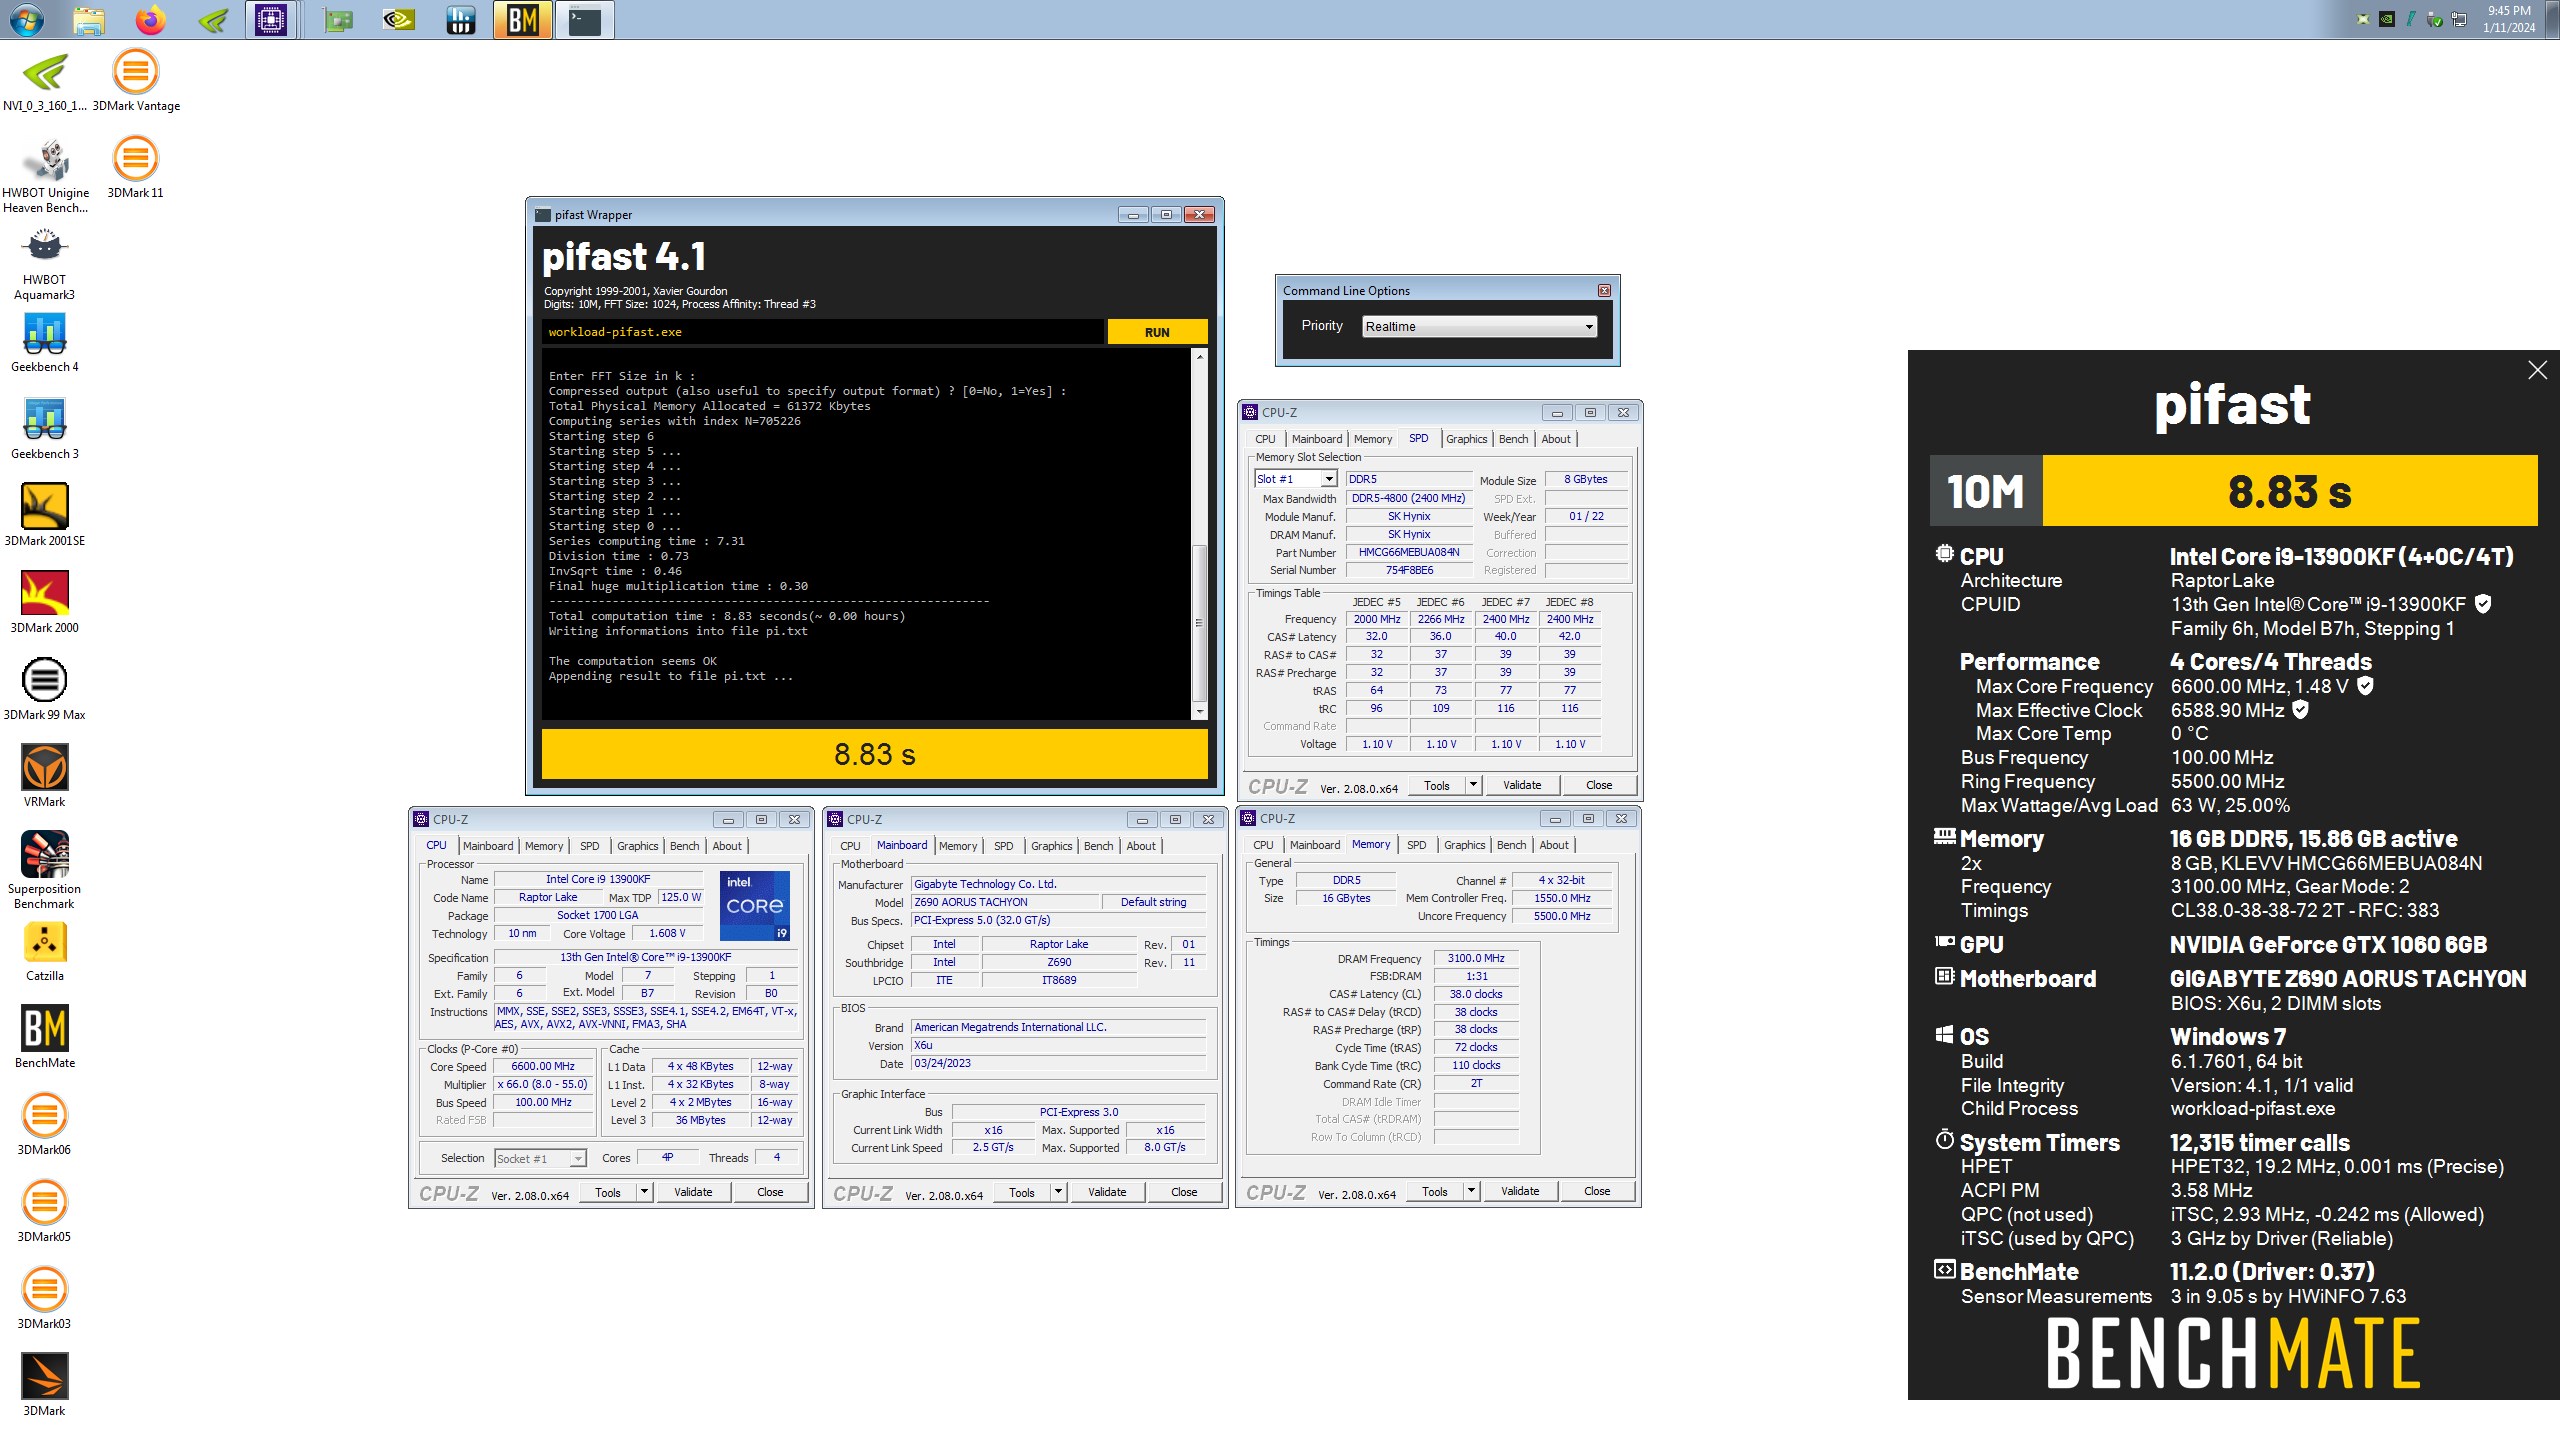This screenshot has width=2560, height=1440.
Task: Click Tools button in Mainboard window
Action: pyautogui.click(x=1022, y=1192)
